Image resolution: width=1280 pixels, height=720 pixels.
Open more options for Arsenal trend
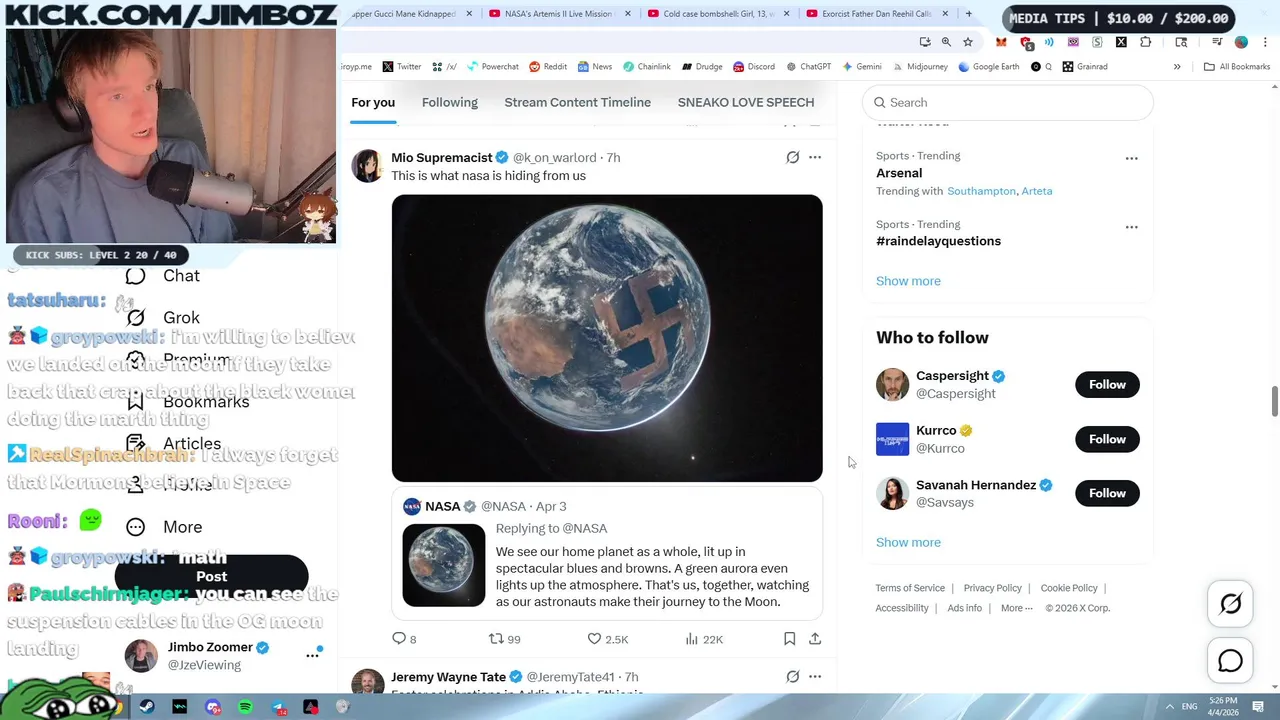point(1132,158)
